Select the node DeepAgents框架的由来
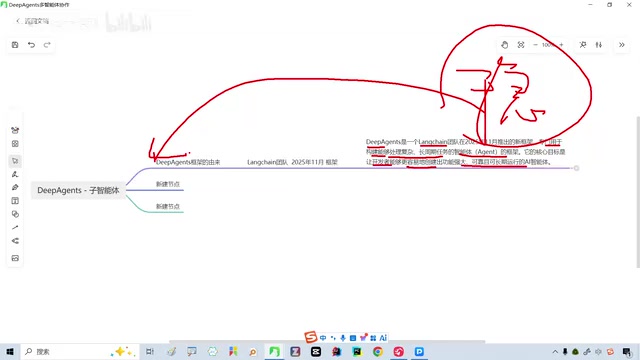 (188, 162)
